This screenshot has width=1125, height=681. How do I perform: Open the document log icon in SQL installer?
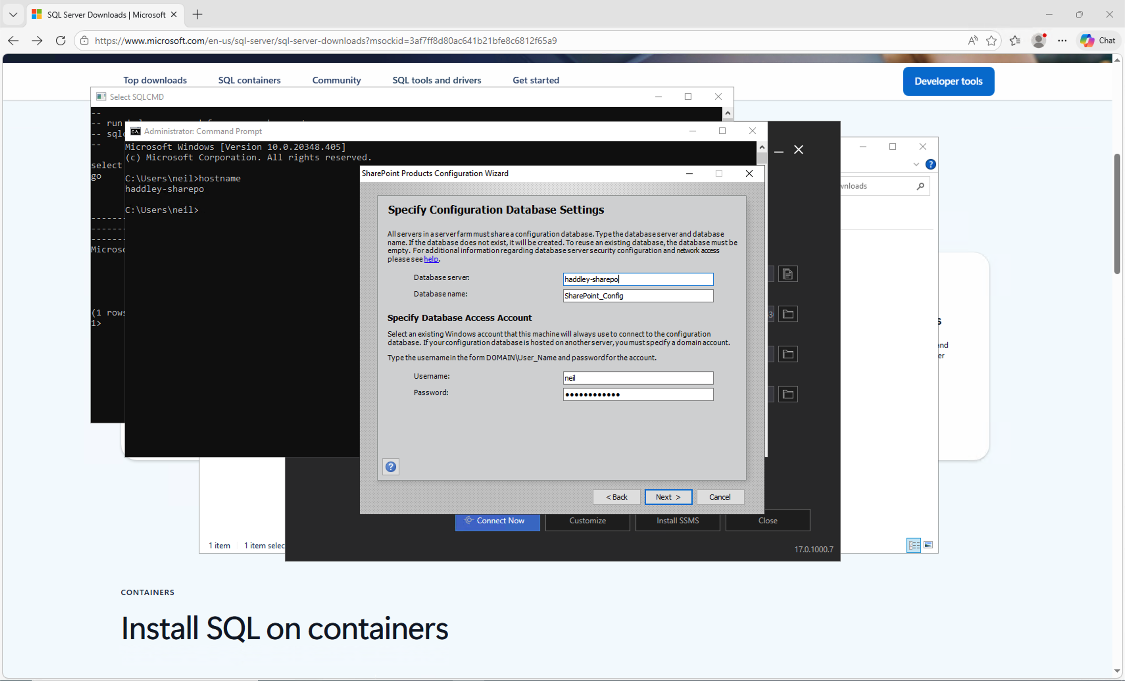[x=788, y=273]
